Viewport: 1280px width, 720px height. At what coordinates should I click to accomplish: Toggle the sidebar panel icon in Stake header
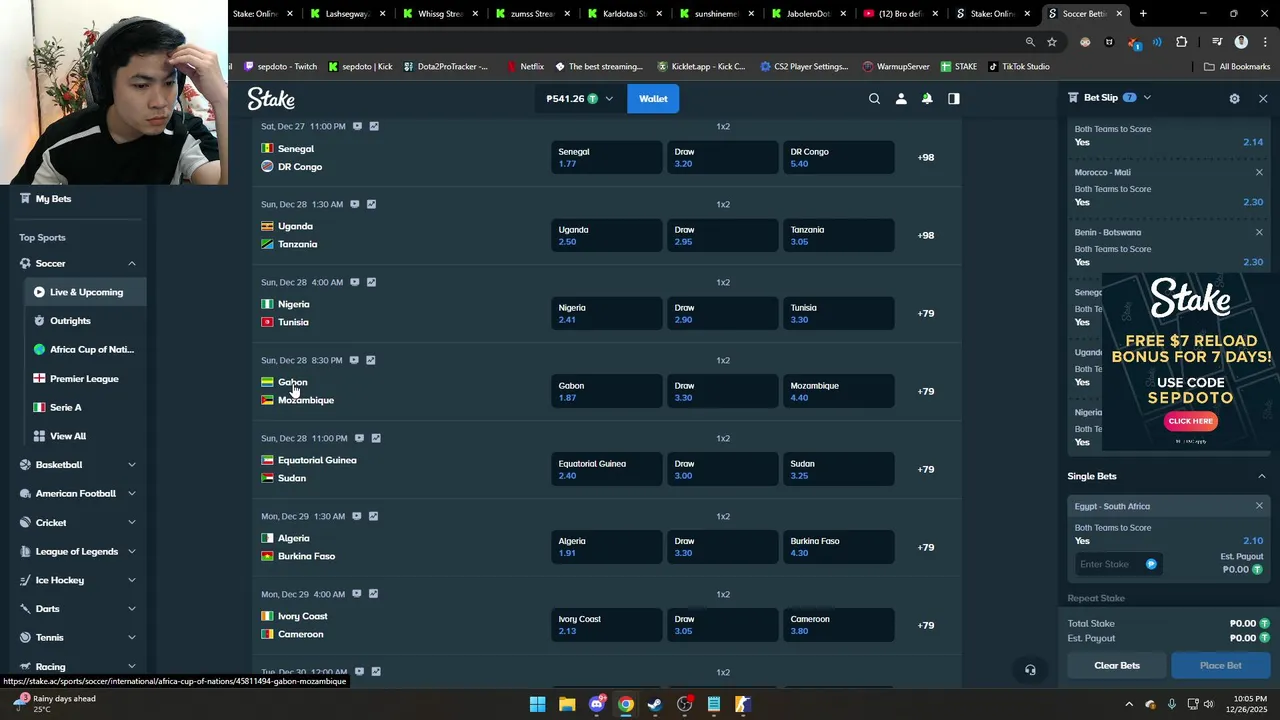pyautogui.click(x=954, y=99)
